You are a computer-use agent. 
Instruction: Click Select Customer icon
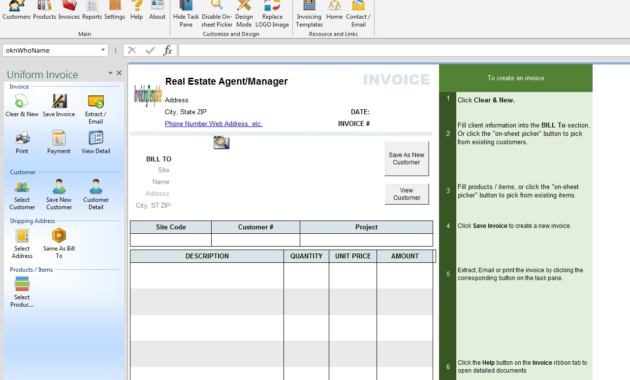[22, 195]
